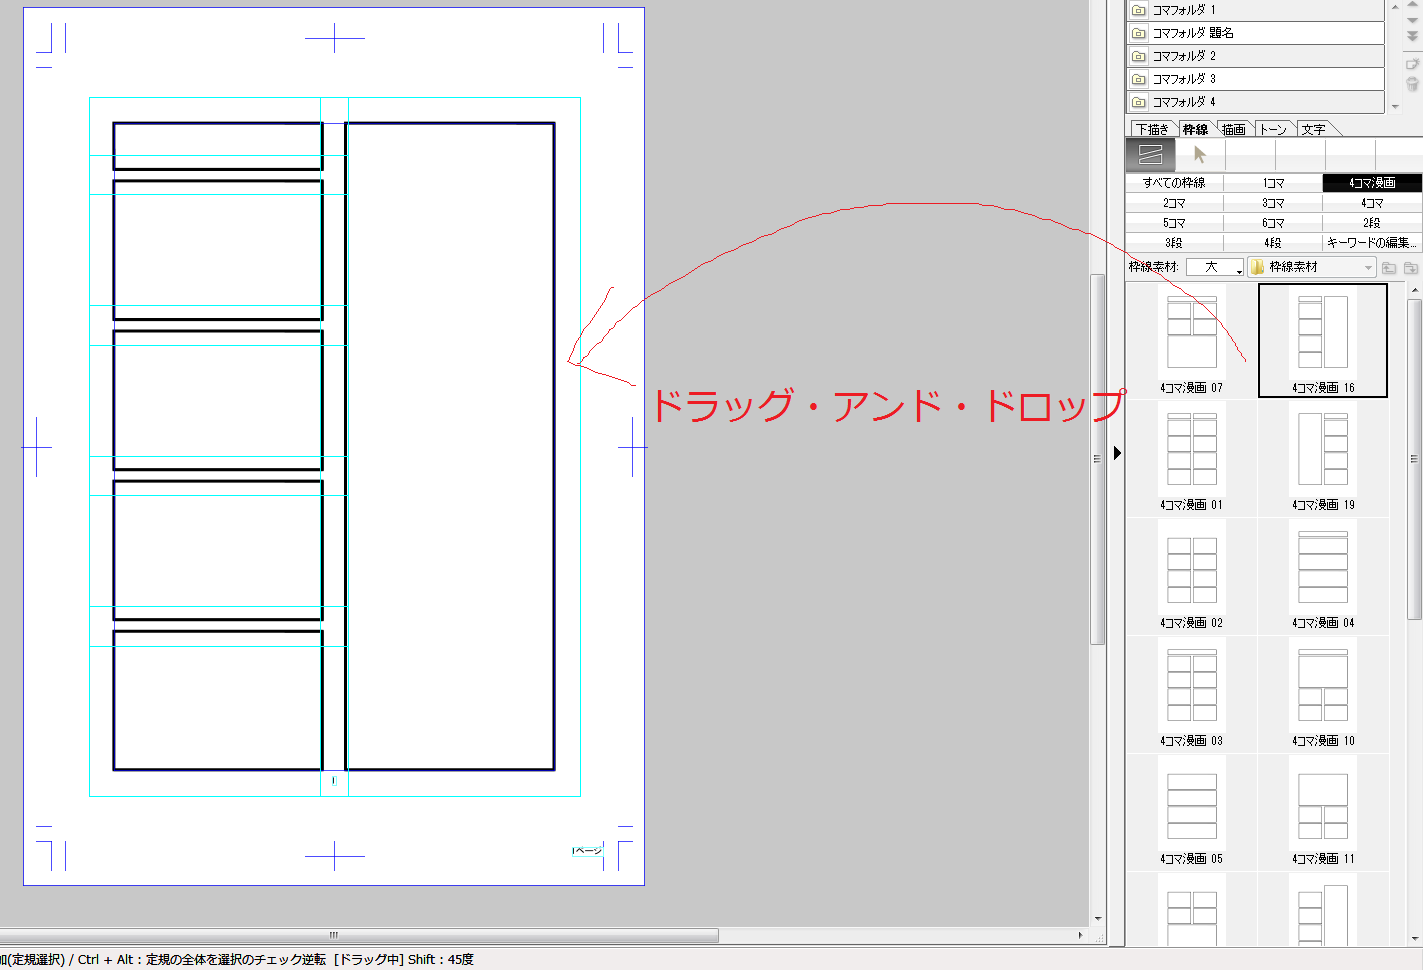Switch to the 下描き tab
Image resolution: width=1423 pixels, height=971 pixels.
(x=1152, y=129)
